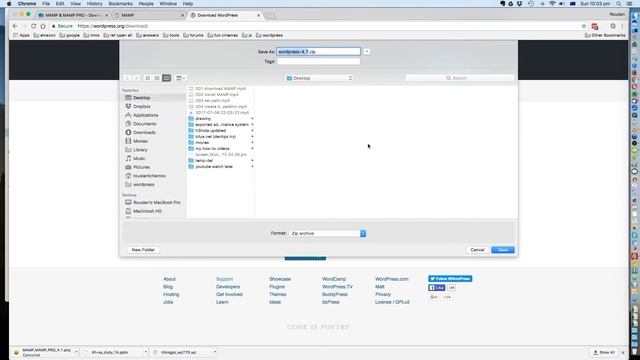The image size is (640, 360).
Task: Click the Showcase footer link
Action: coord(280,279)
